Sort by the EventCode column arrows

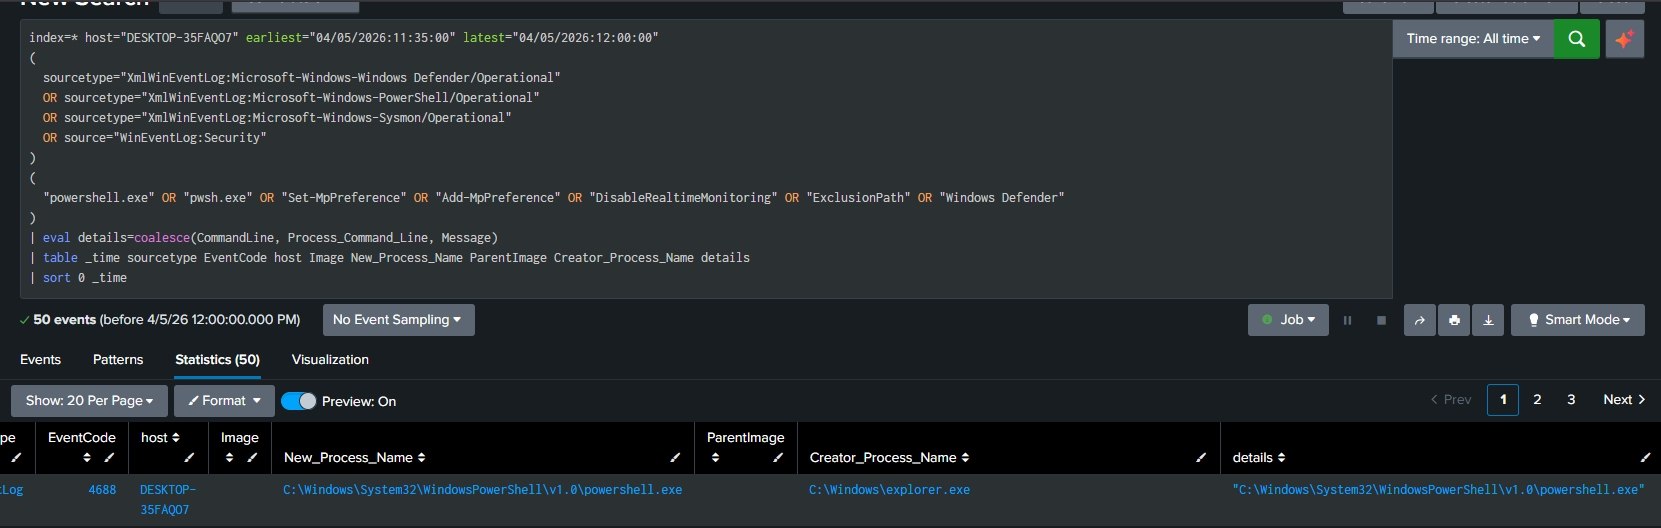click(87, 457)
